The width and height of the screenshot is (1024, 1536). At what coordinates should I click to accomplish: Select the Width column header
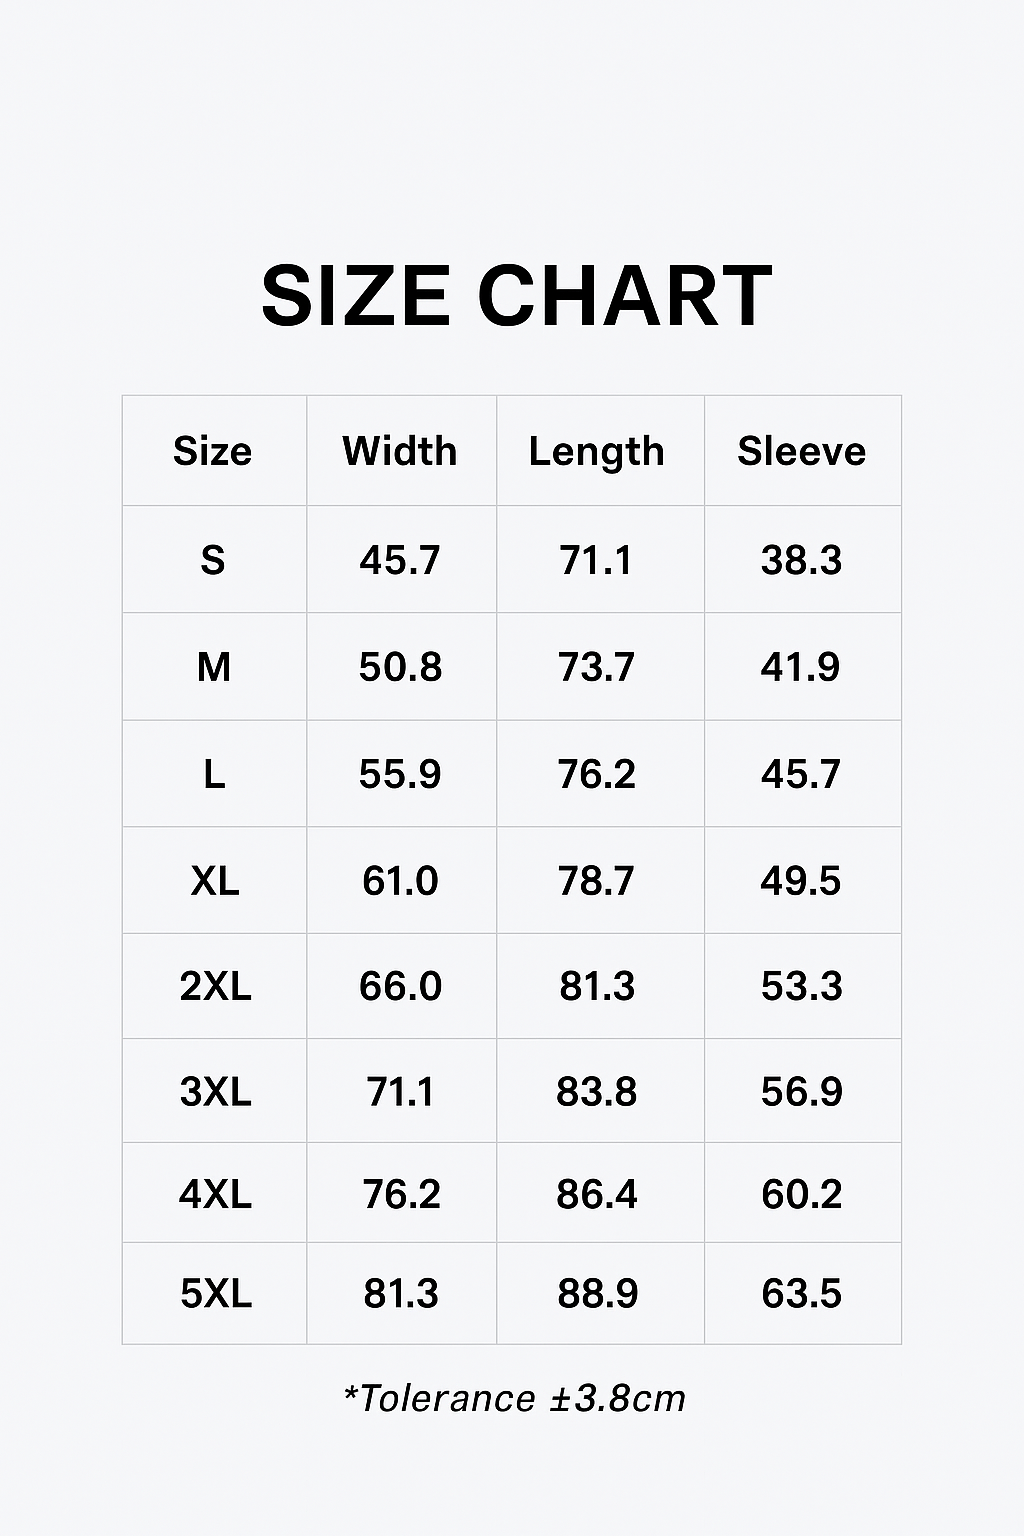(400, 451)
